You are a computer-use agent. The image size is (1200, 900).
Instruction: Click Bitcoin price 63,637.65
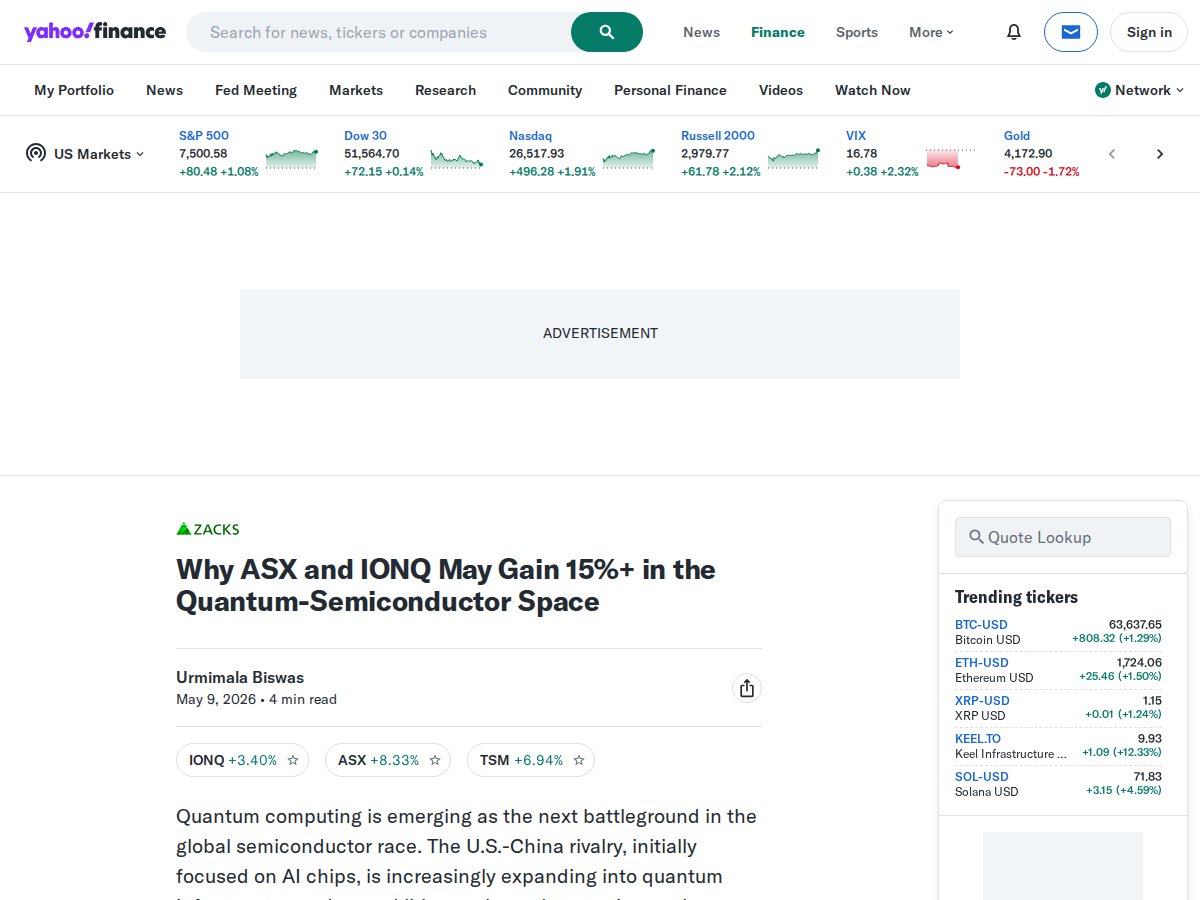pos(1135,624)
